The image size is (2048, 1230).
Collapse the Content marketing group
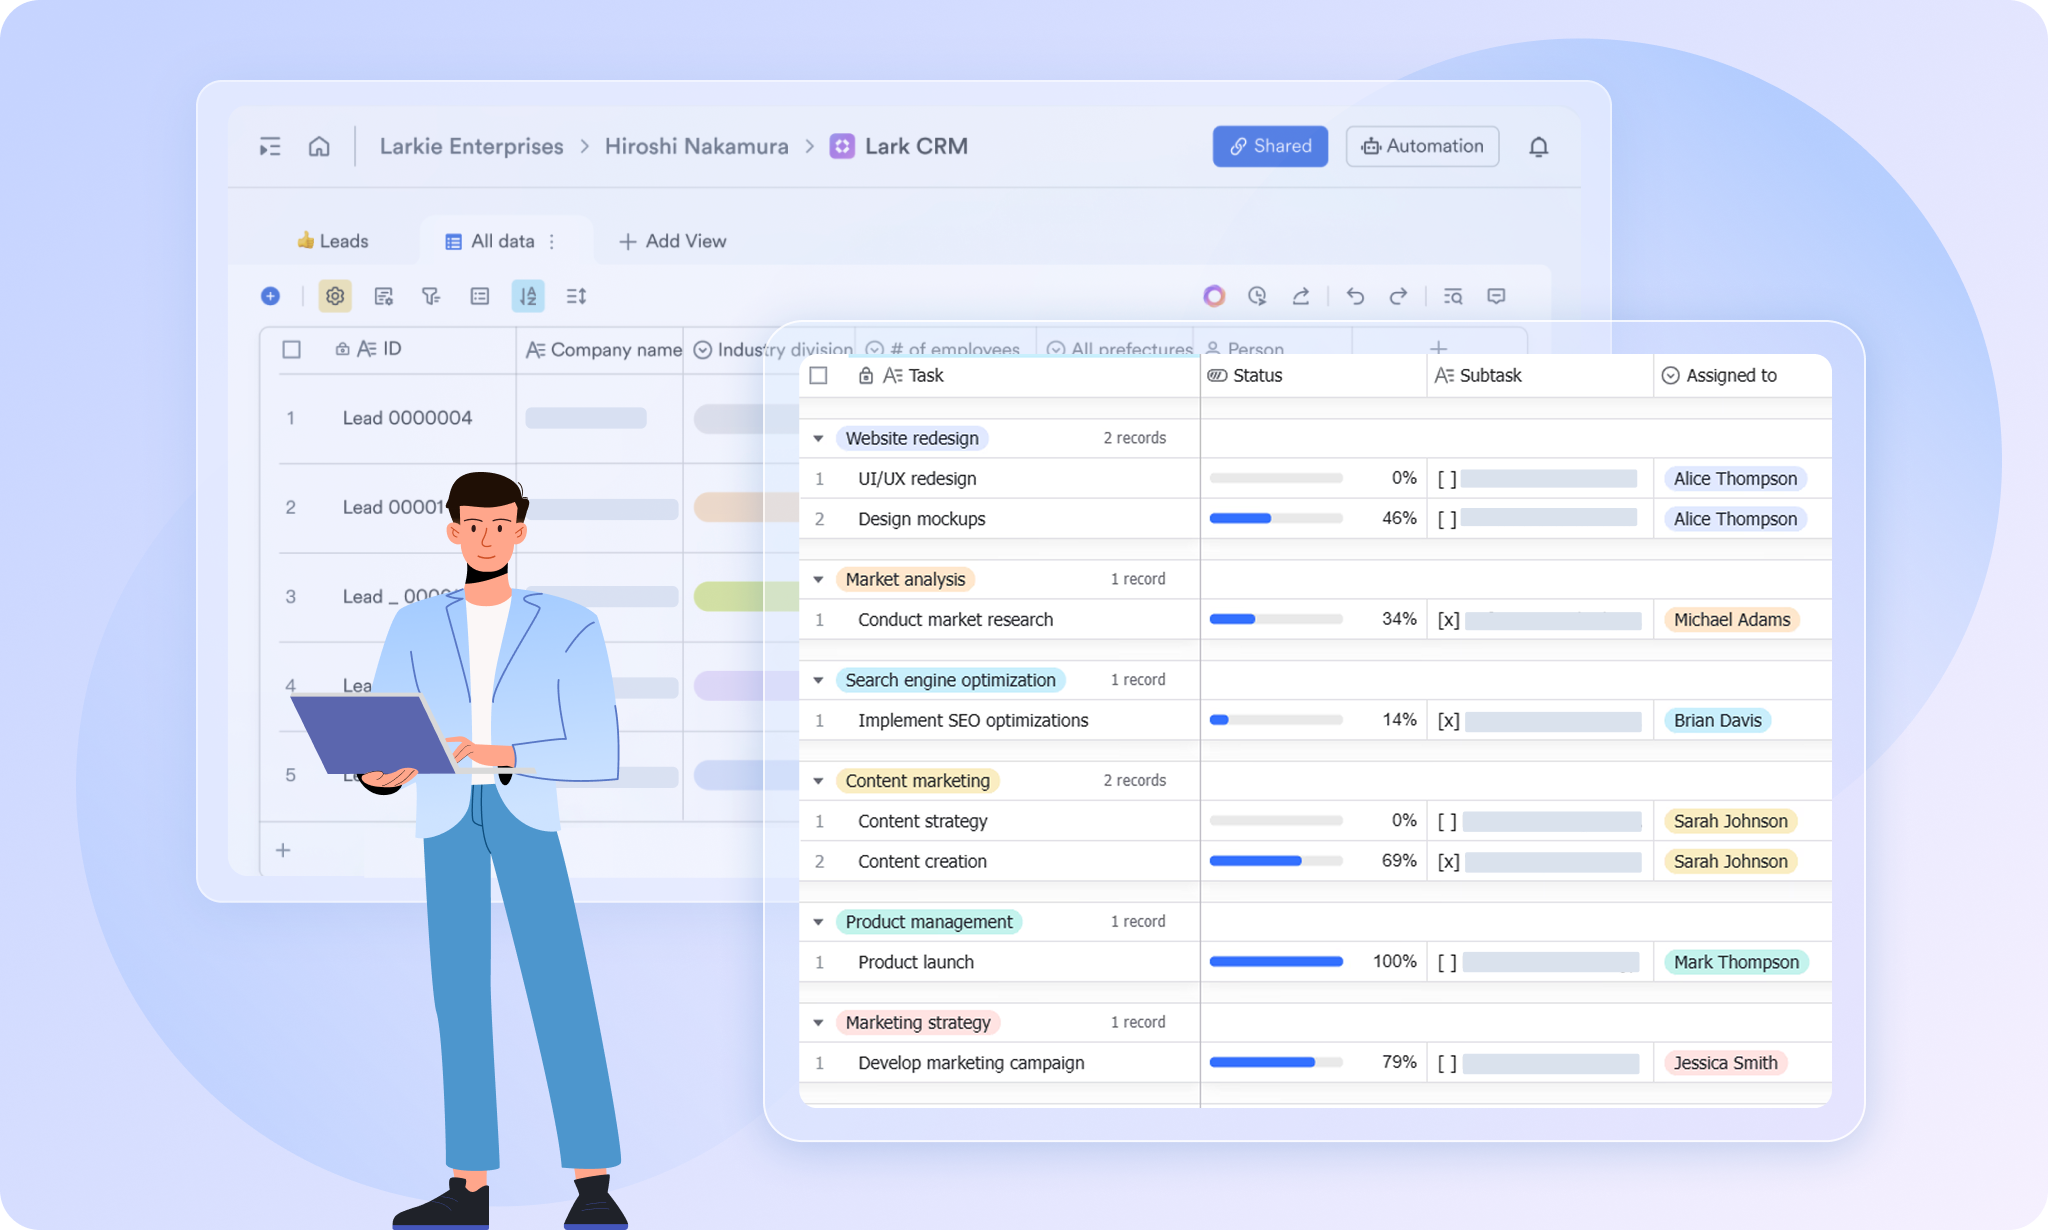coord(818,781)
